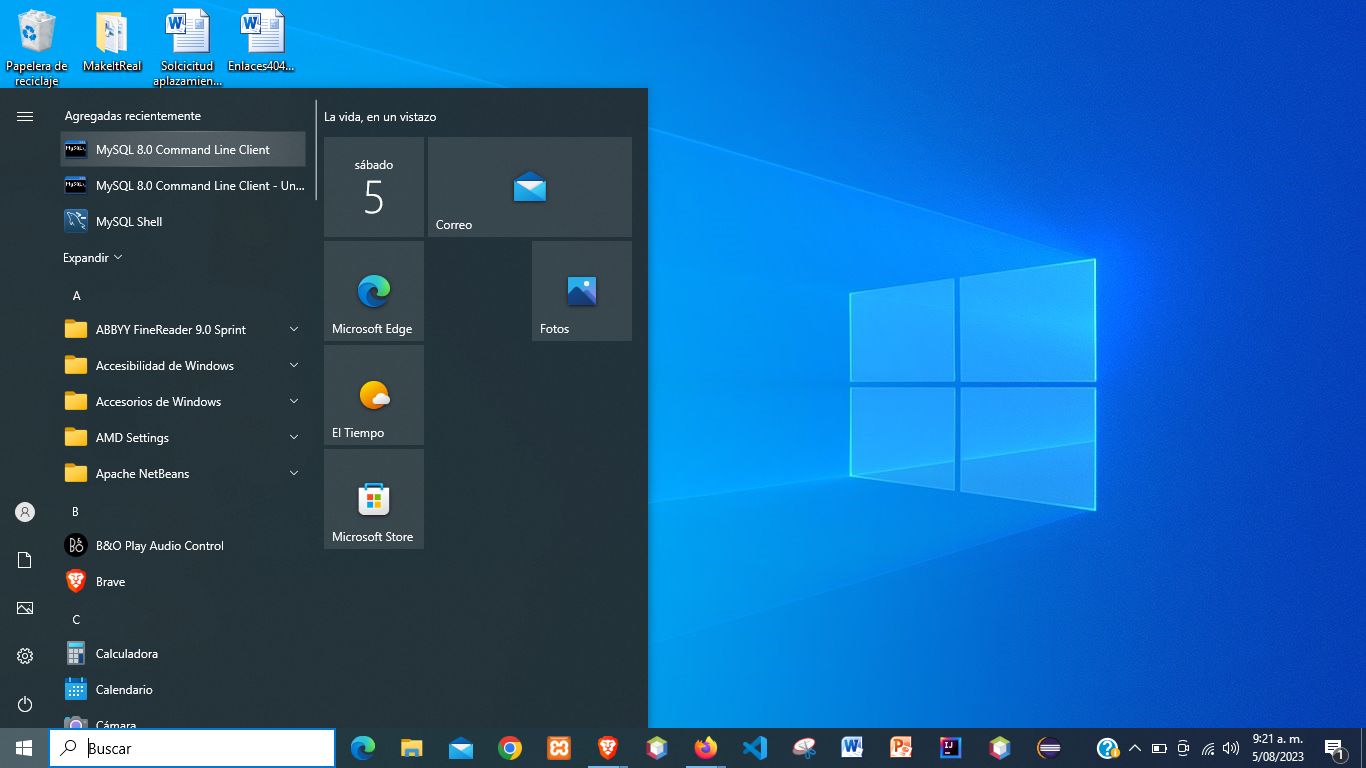1366x768 pixels.
Task: Jump to letter A section header
Action: coord(76,296)
